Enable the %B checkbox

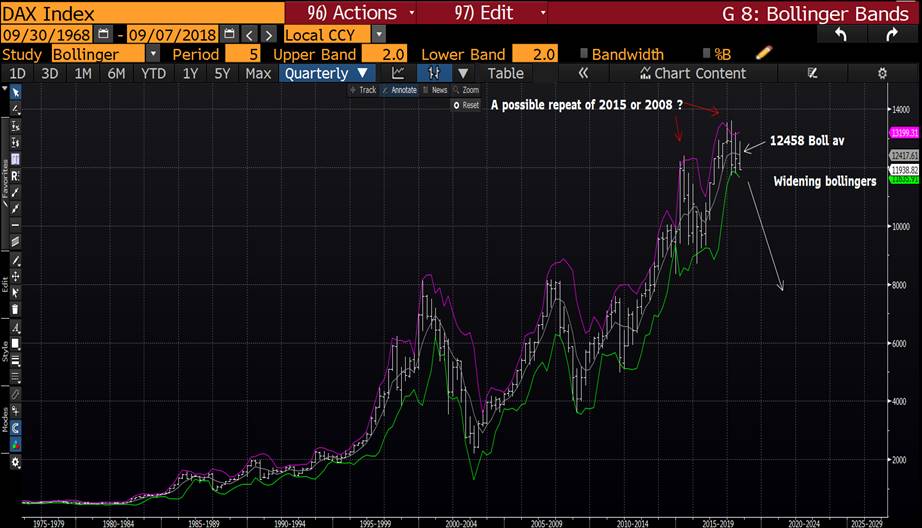[x=706, y=54]
